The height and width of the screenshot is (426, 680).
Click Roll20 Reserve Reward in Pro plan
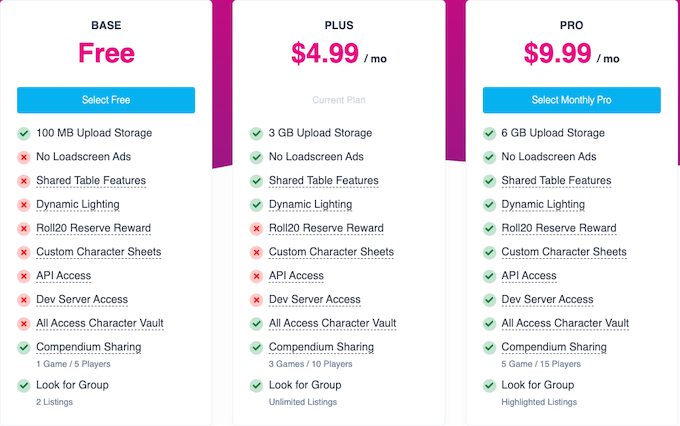(x=558, y=229)
